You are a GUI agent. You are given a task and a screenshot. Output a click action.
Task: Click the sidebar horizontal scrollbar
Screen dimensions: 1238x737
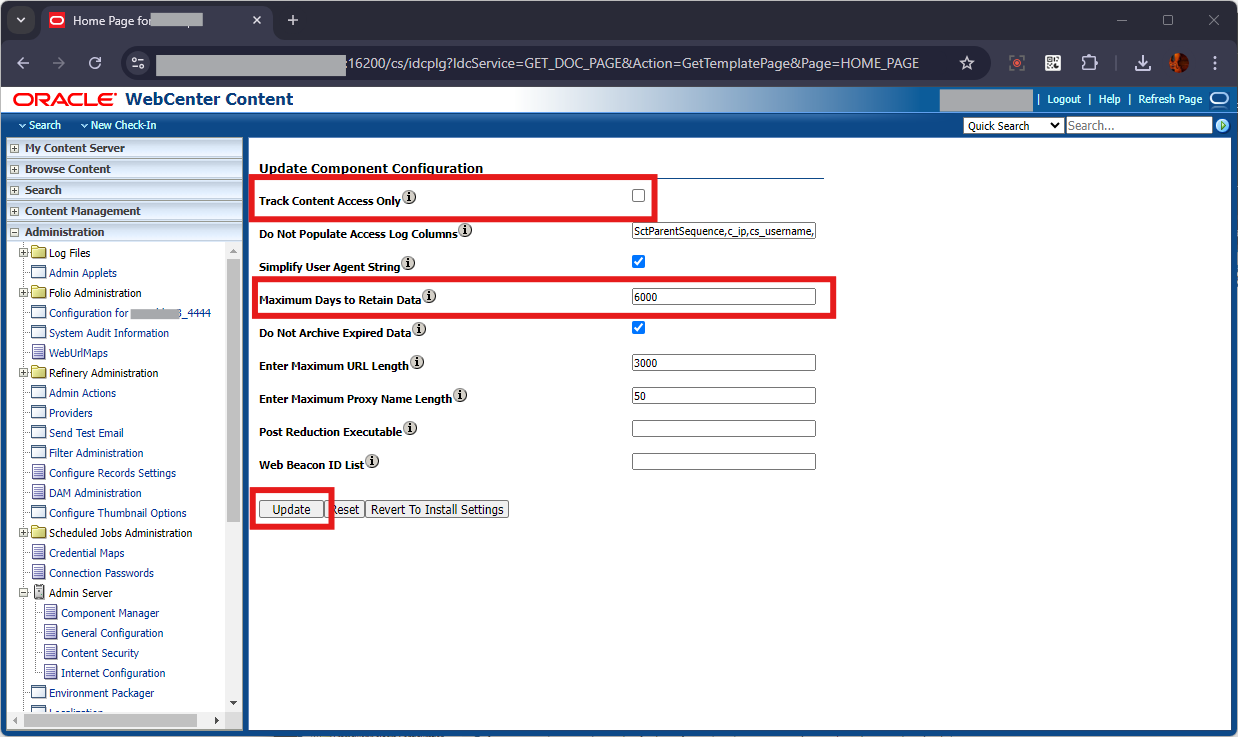(110, 720)
